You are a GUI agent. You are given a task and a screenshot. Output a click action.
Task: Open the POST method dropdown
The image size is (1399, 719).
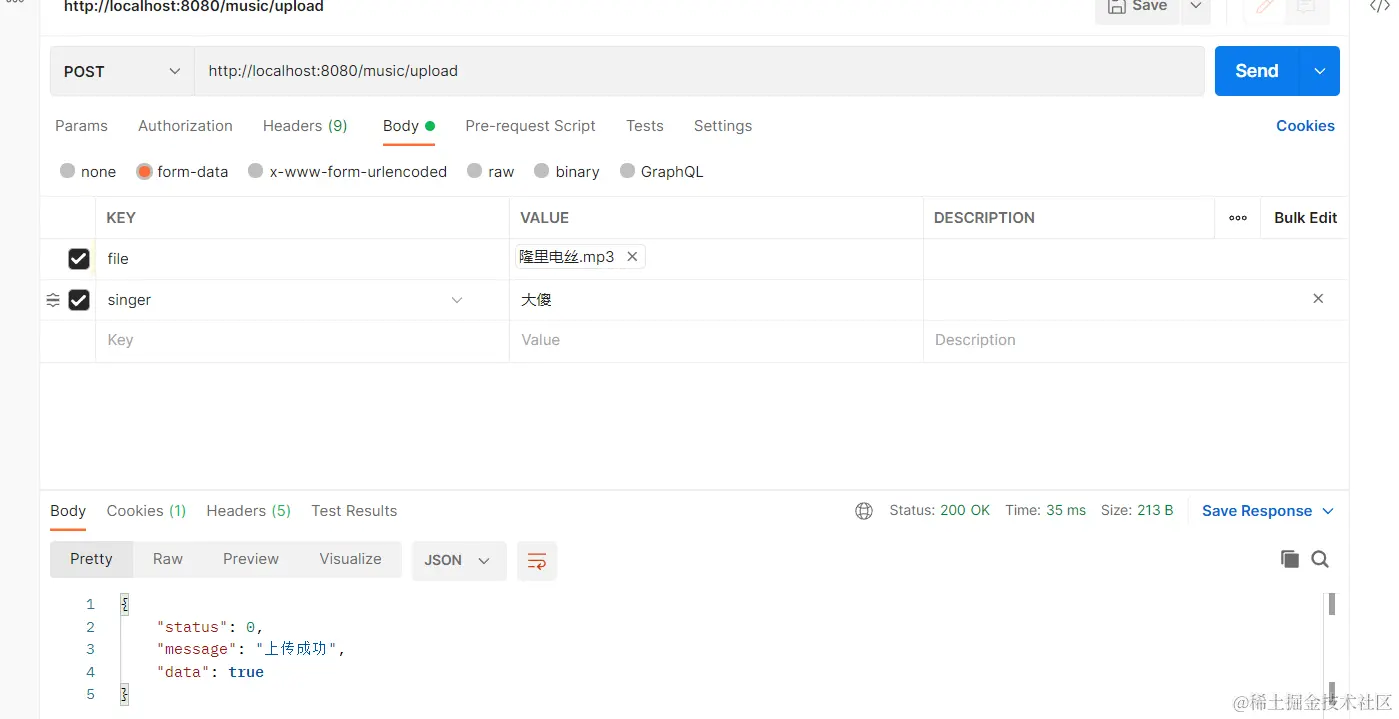pos(122,71)
